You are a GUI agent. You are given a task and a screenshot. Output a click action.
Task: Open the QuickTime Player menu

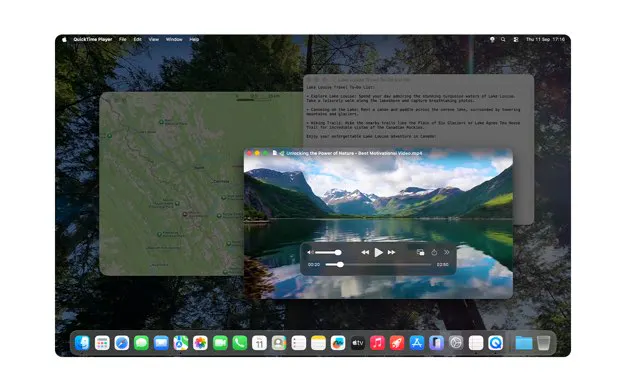(93, 40)
